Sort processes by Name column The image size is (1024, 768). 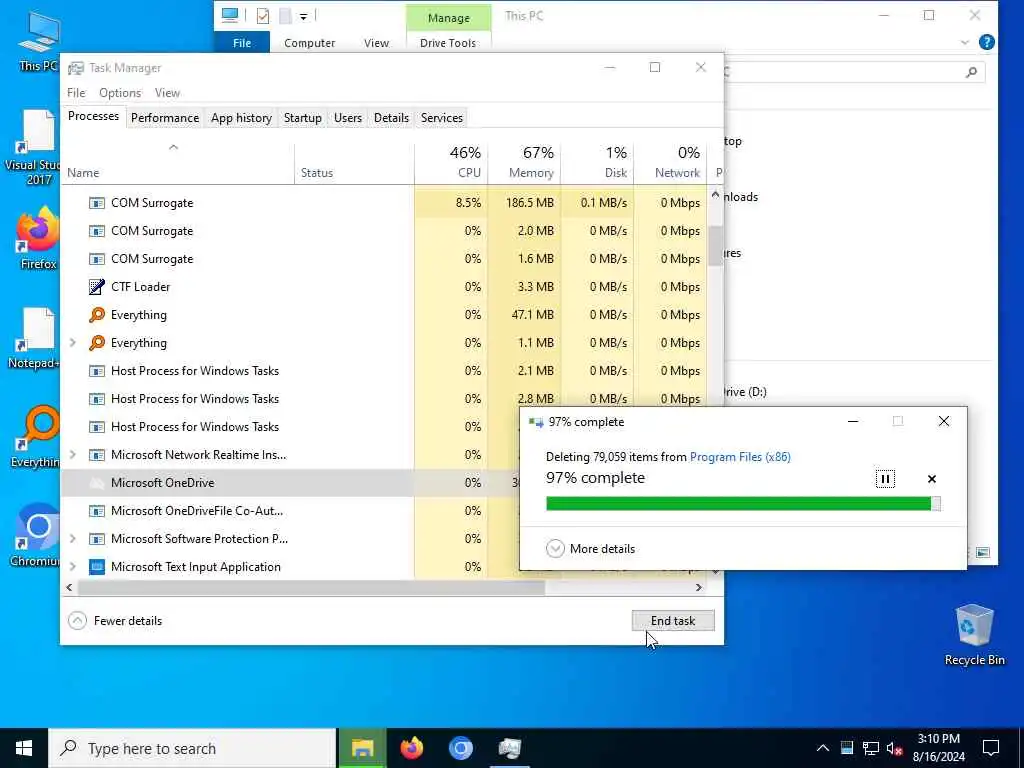click(178, 162)
